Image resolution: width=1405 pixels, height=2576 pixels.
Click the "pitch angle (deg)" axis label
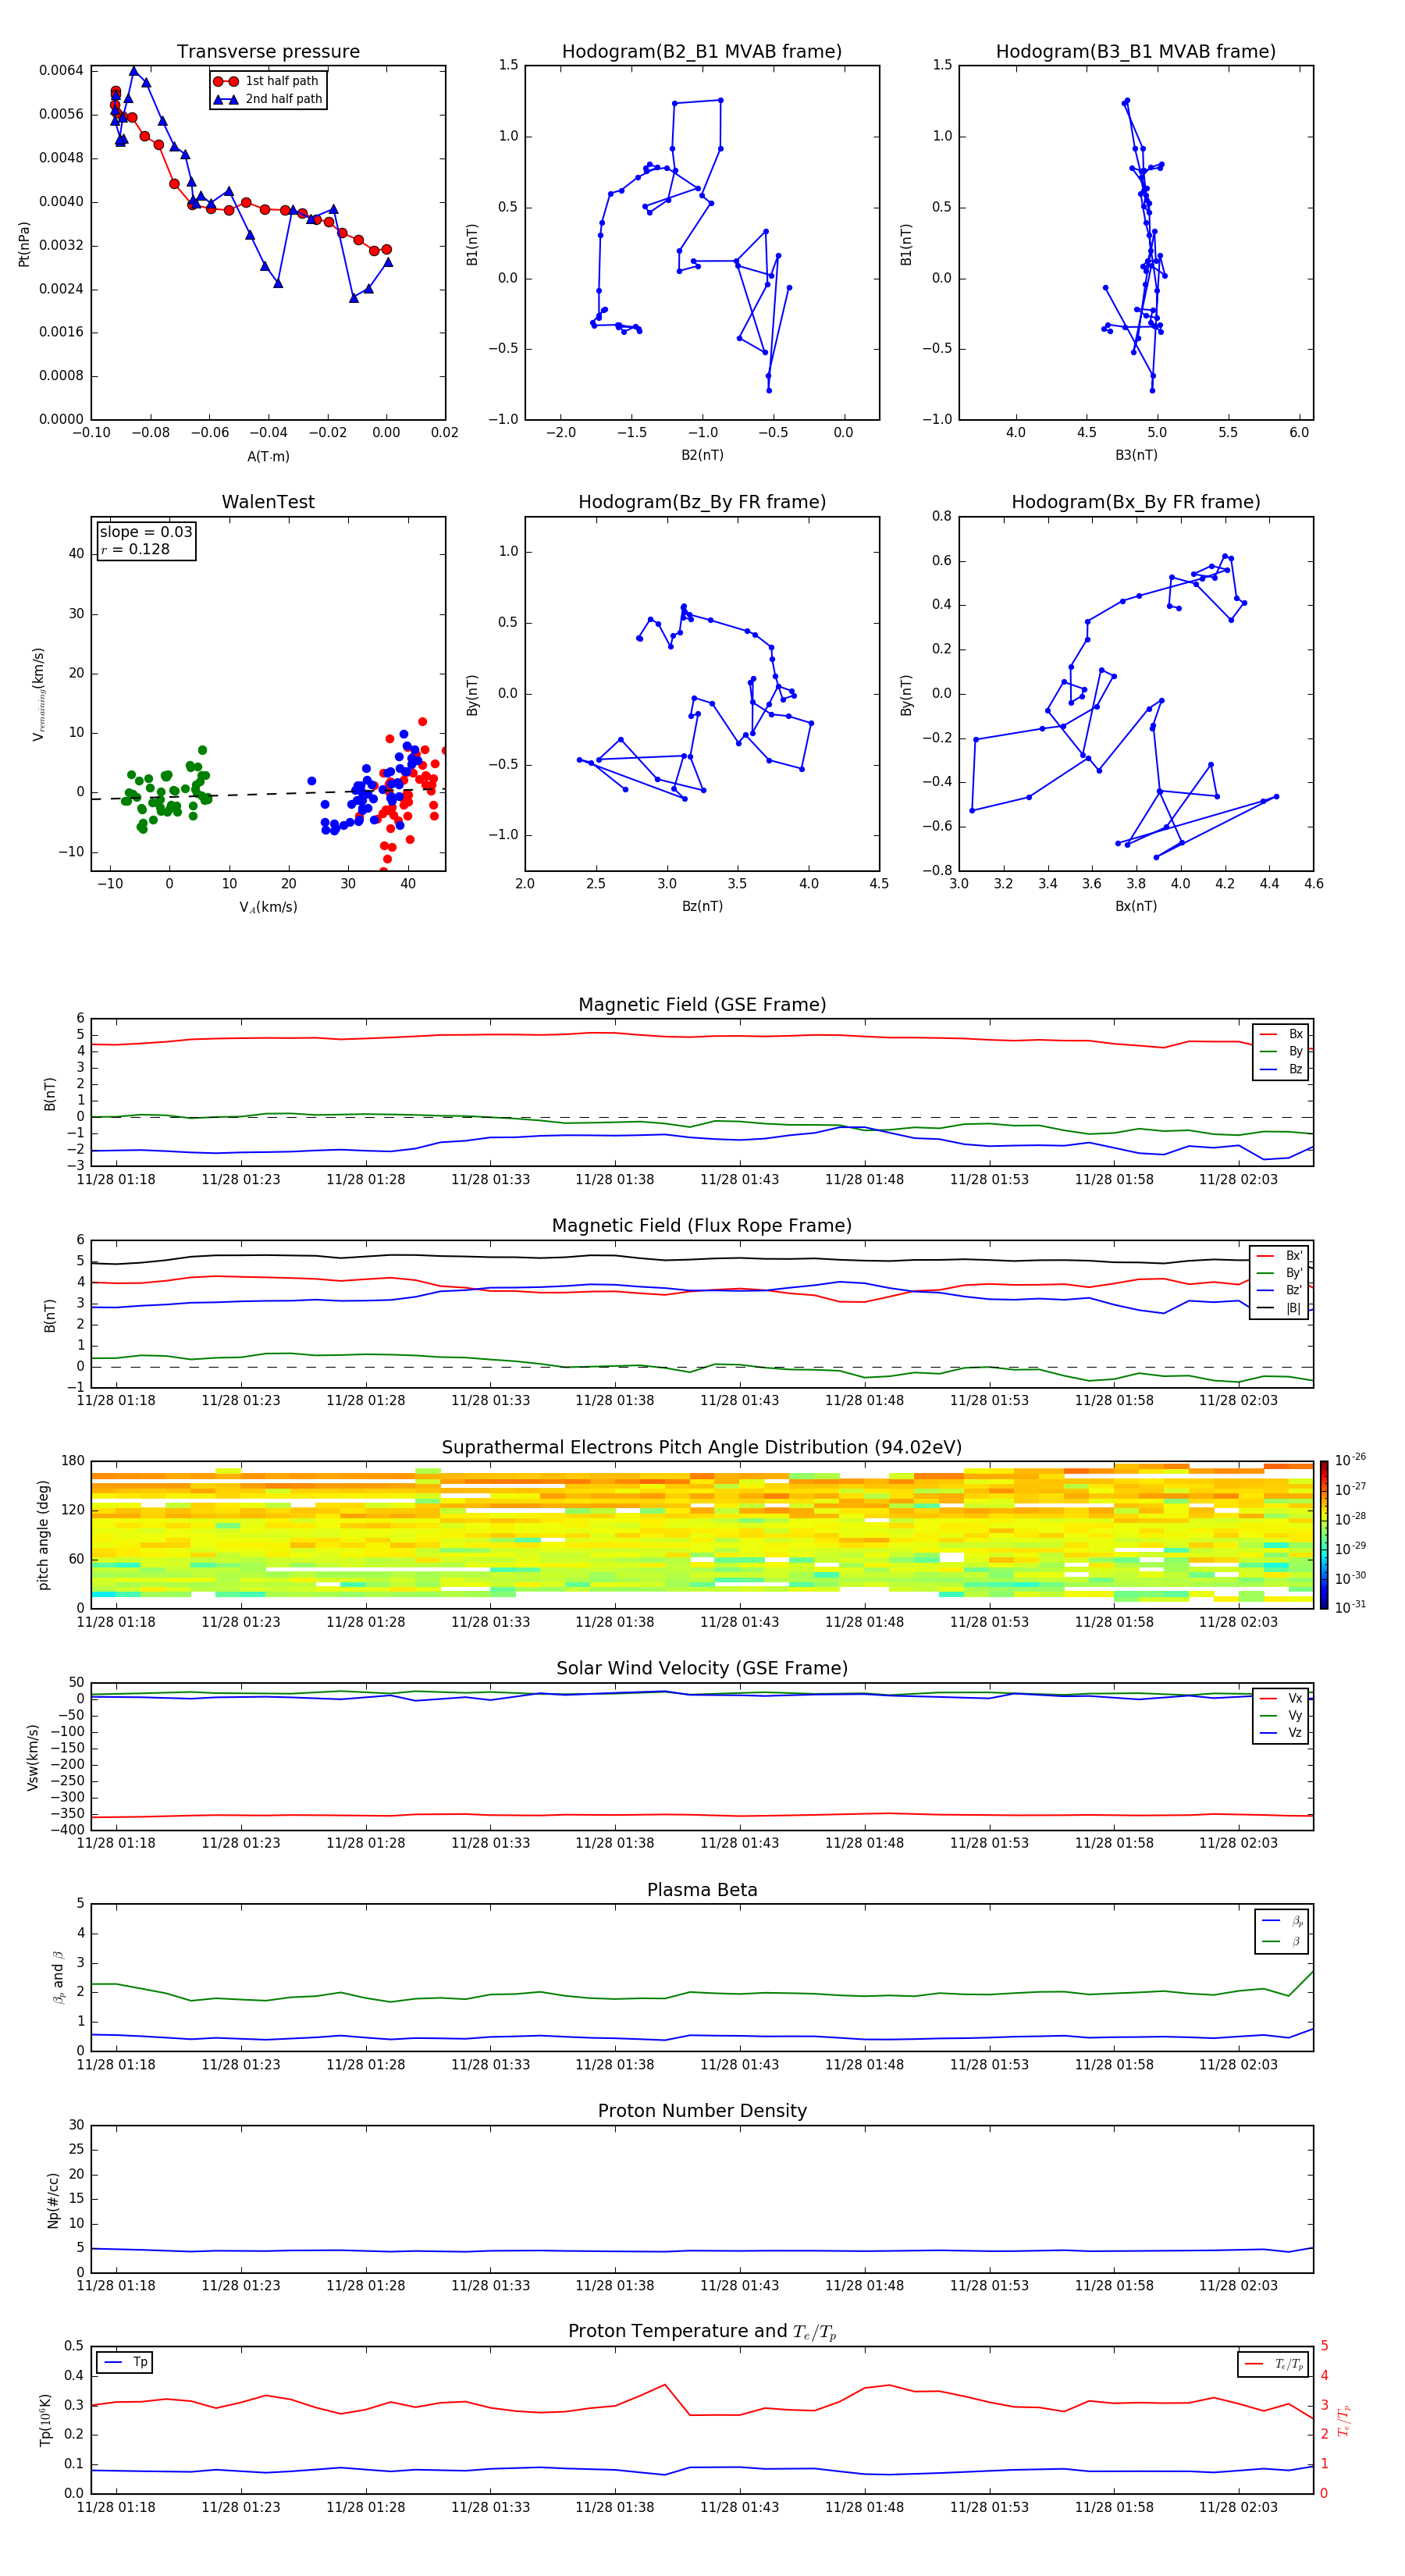click(x=43, y=1535)
